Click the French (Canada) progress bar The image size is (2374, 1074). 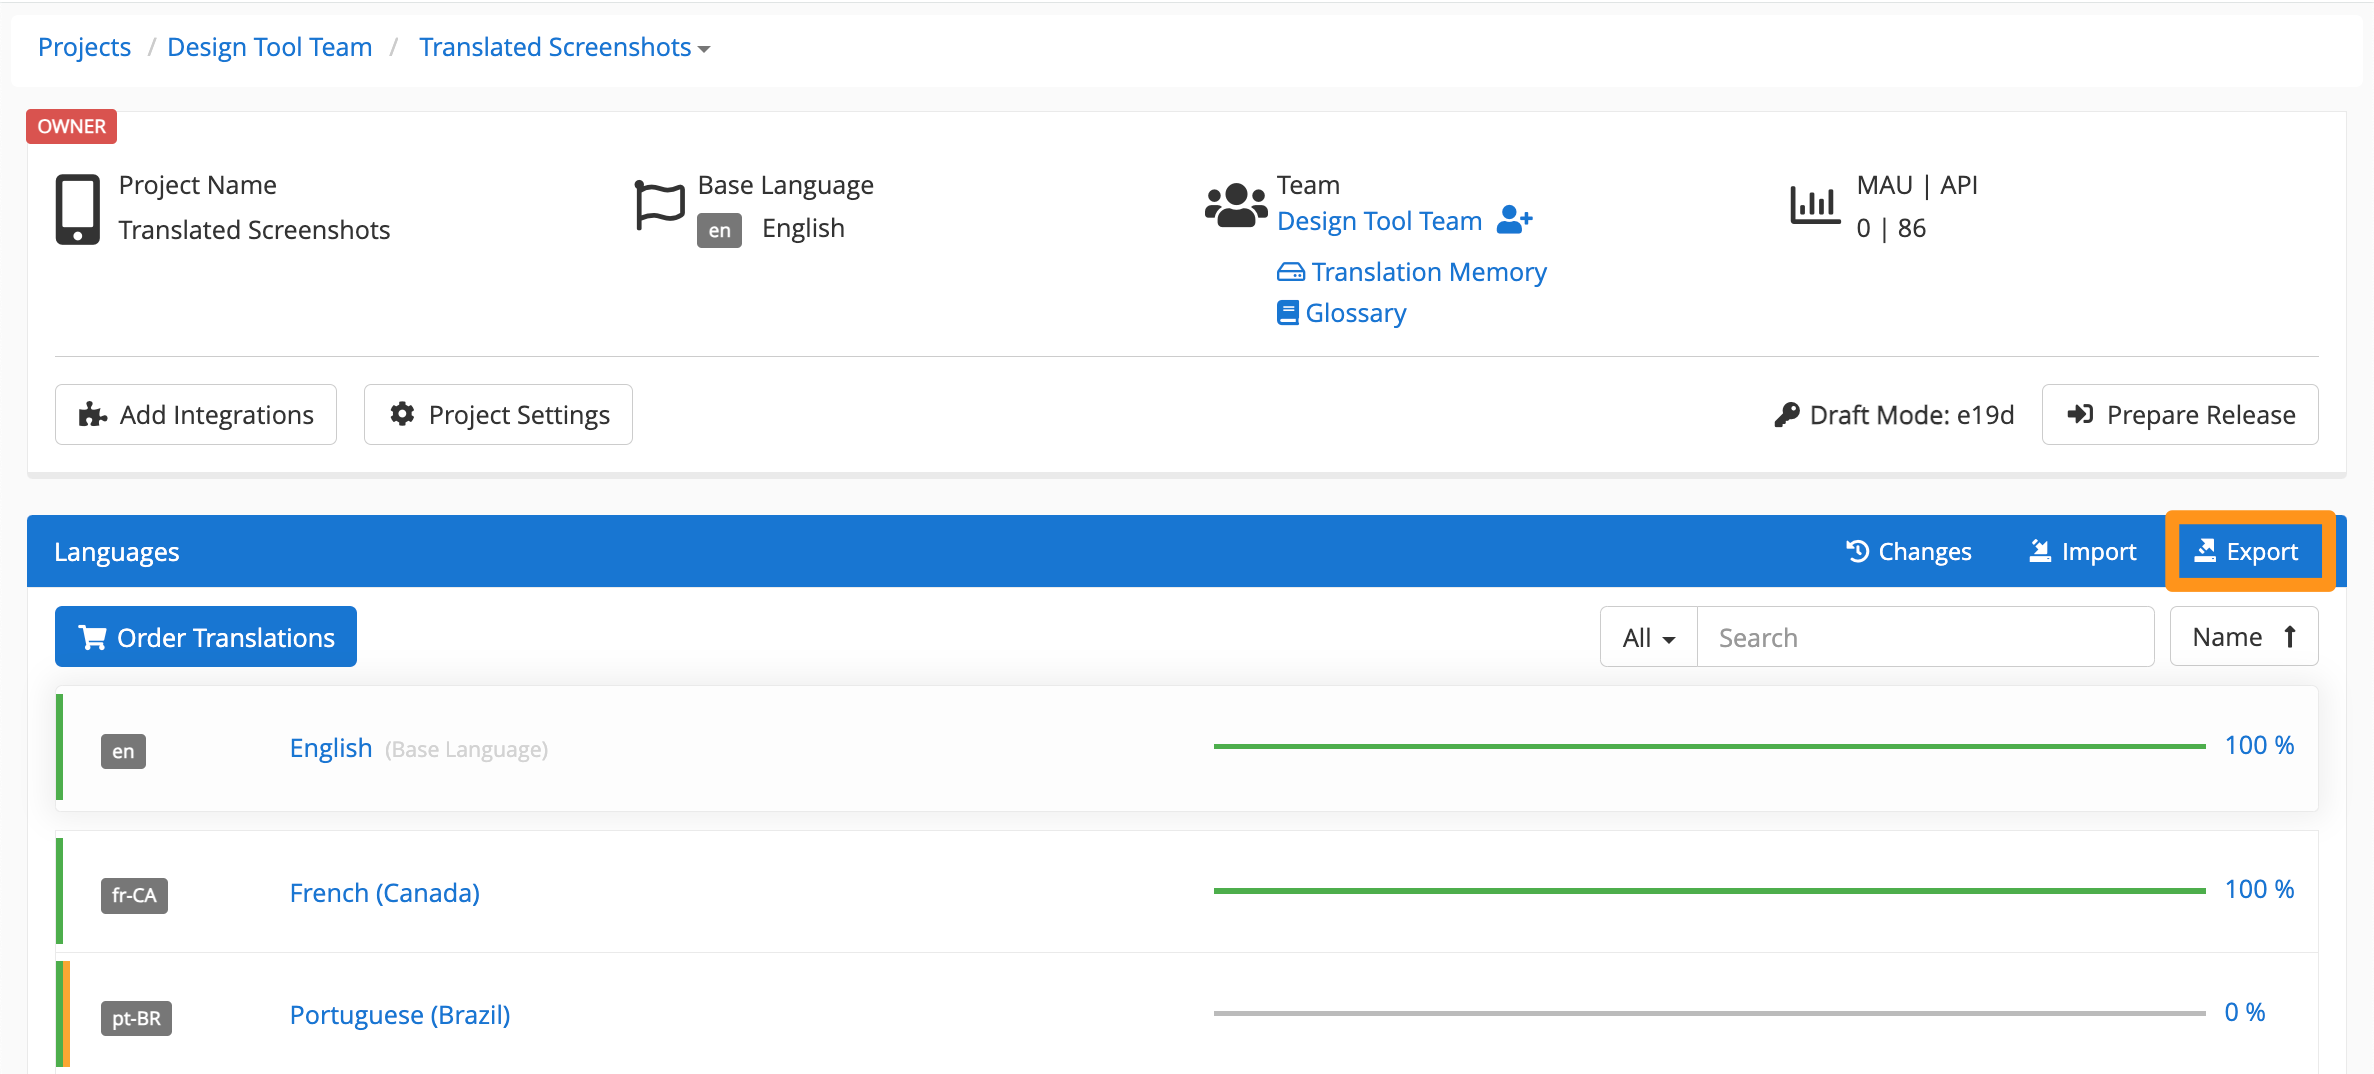[x=1709, y=890]
